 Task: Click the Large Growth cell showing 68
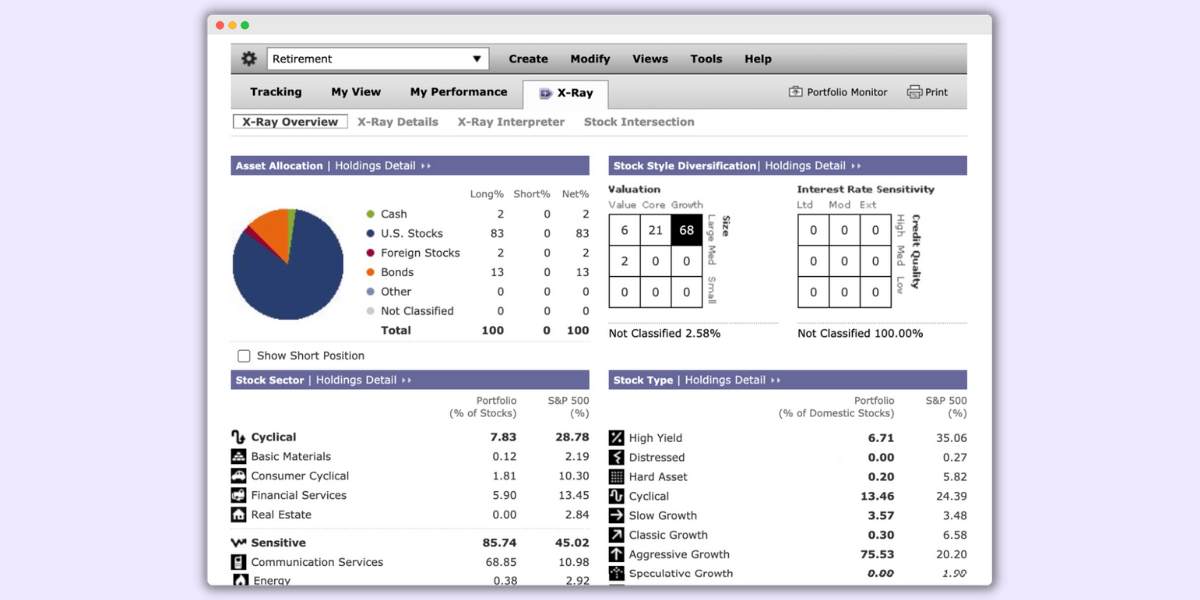[686, 230]
